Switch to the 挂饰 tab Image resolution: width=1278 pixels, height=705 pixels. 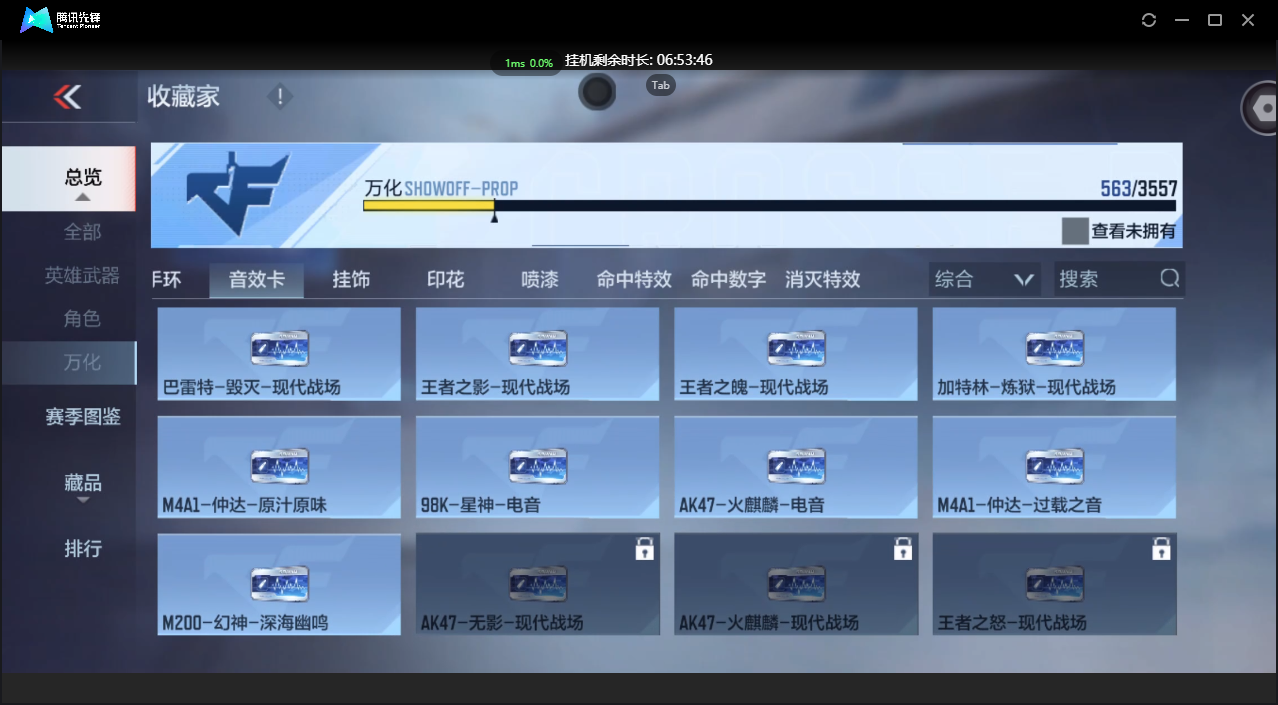pos(351,280)
